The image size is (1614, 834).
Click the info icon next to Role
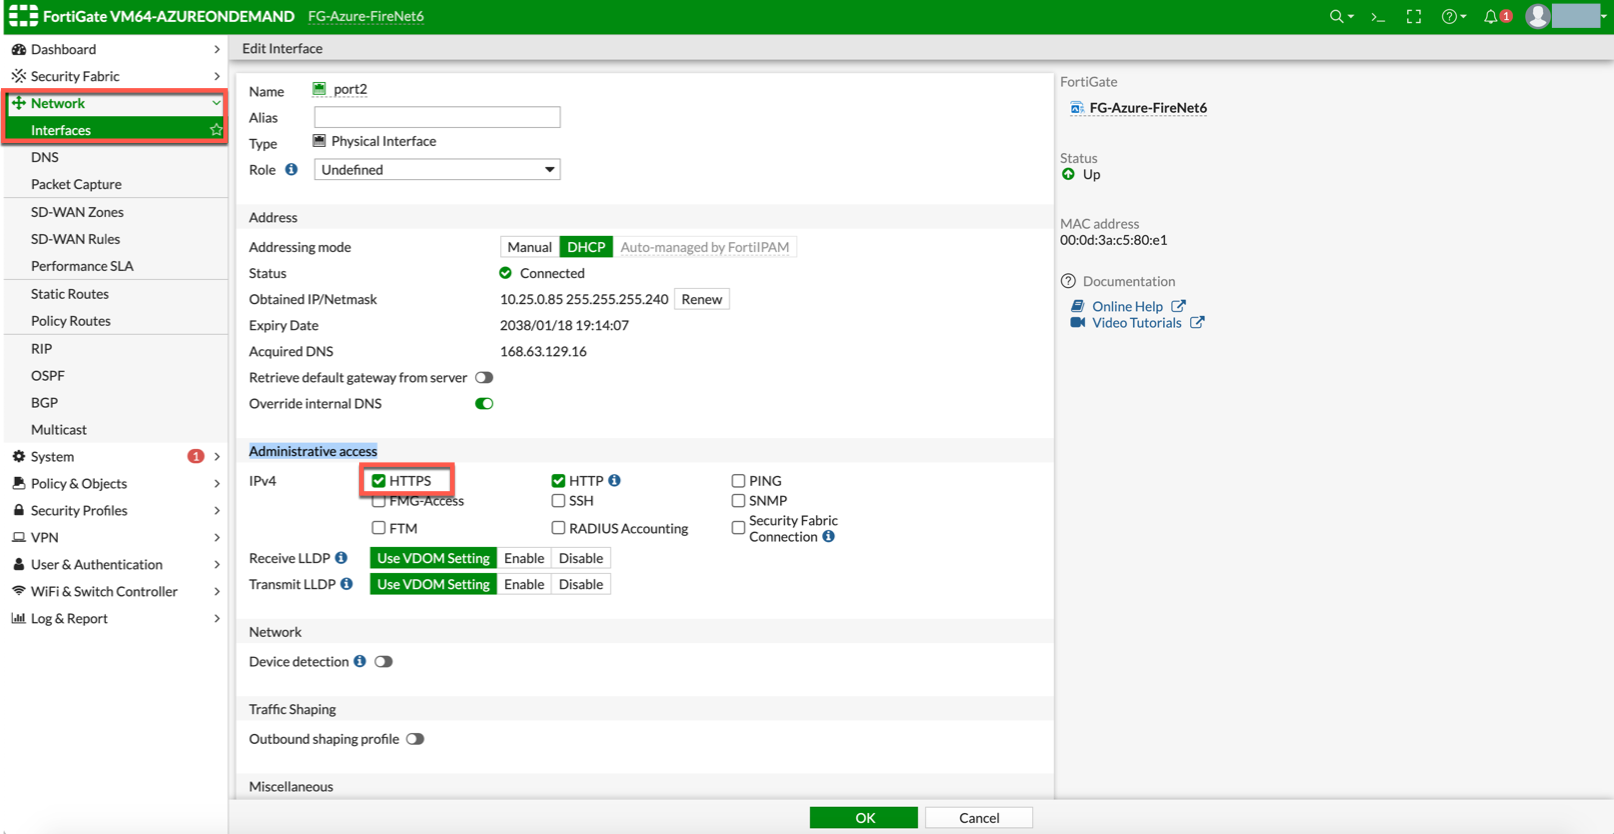click(x=291, y=169)
